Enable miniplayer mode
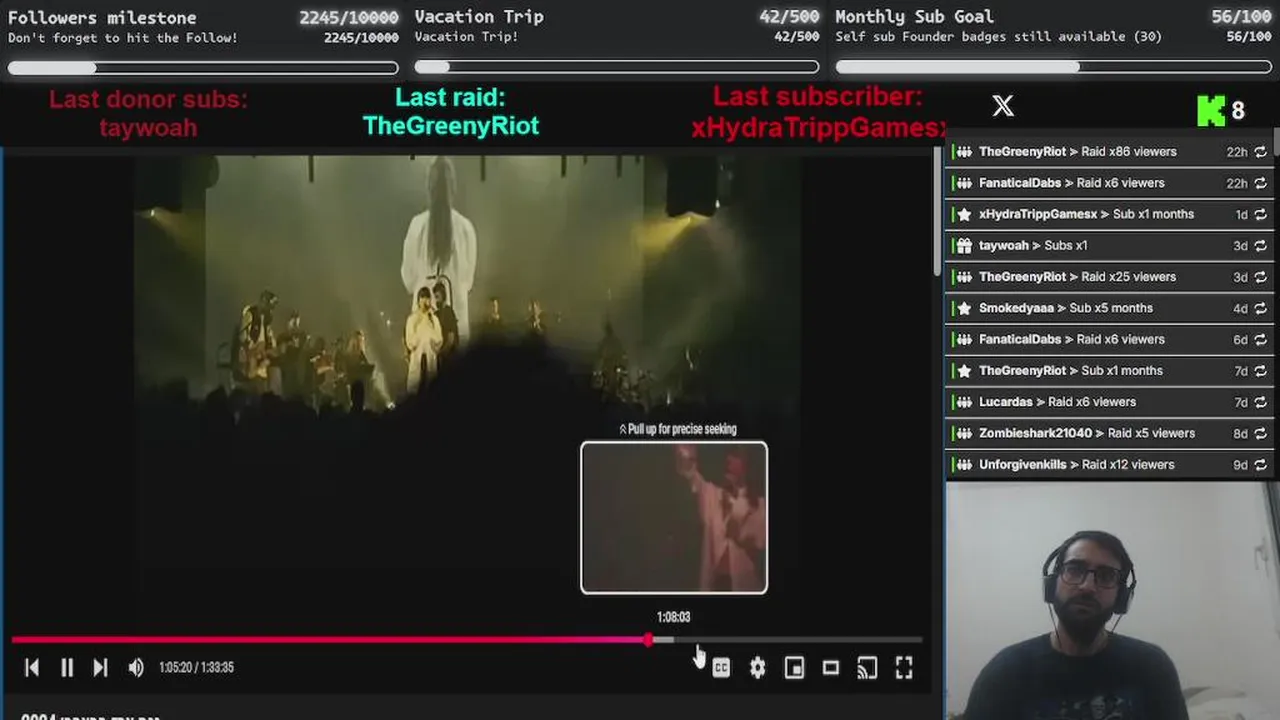The width and height of the screenshot is (1280, 720). point(794,667)
